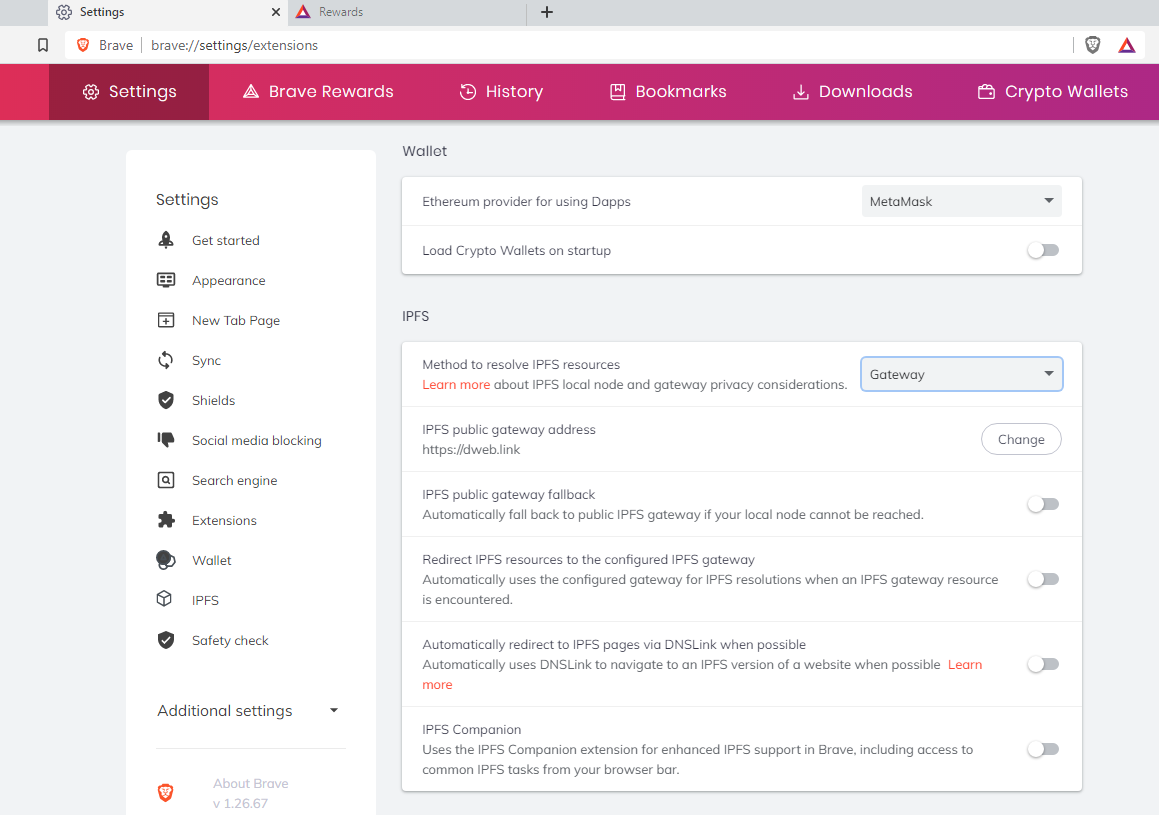Click the Extensions puzzle piece icon
Image resolution: width=1159 pixels, height=815 pixels.
point(166,520)
